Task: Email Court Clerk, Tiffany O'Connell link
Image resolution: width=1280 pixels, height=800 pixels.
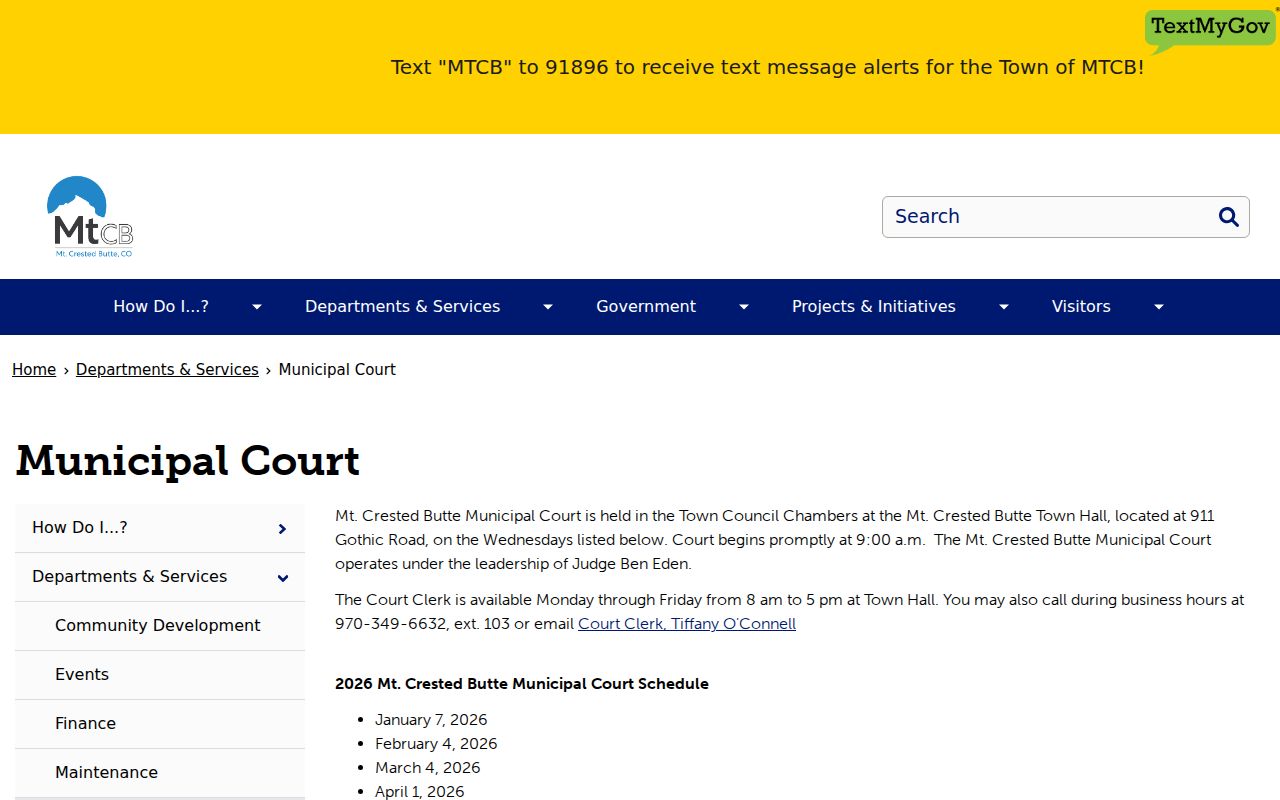Action: 687,624
